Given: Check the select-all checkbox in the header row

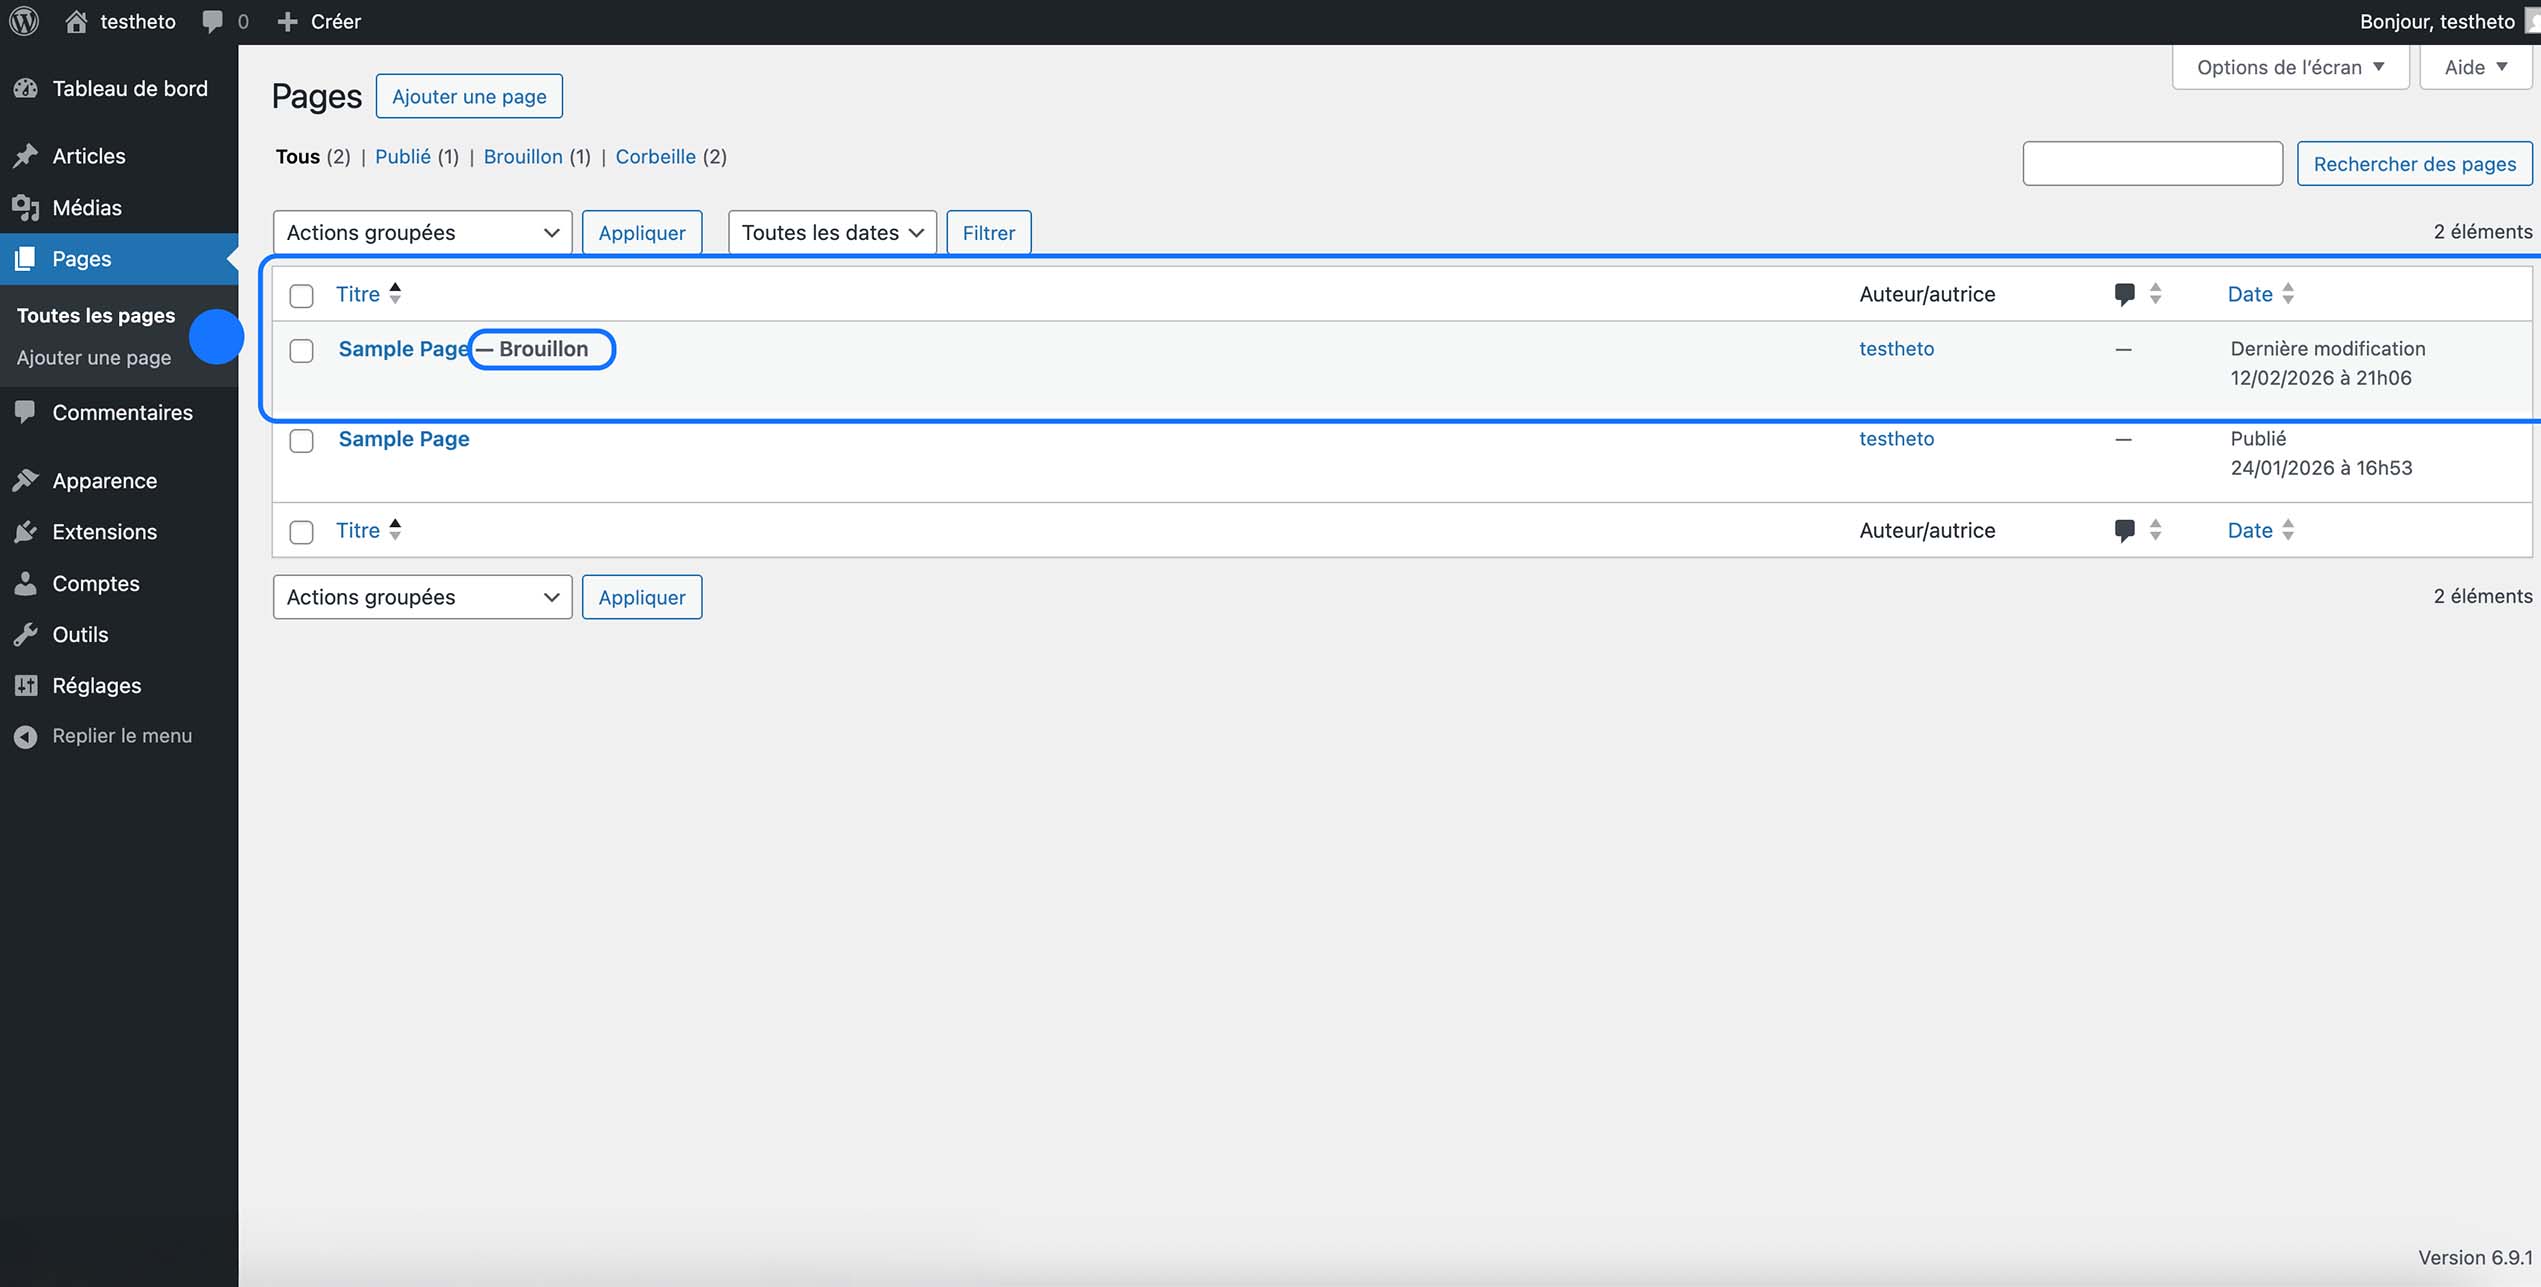Looking at the screenshot, I should (301, 295).
